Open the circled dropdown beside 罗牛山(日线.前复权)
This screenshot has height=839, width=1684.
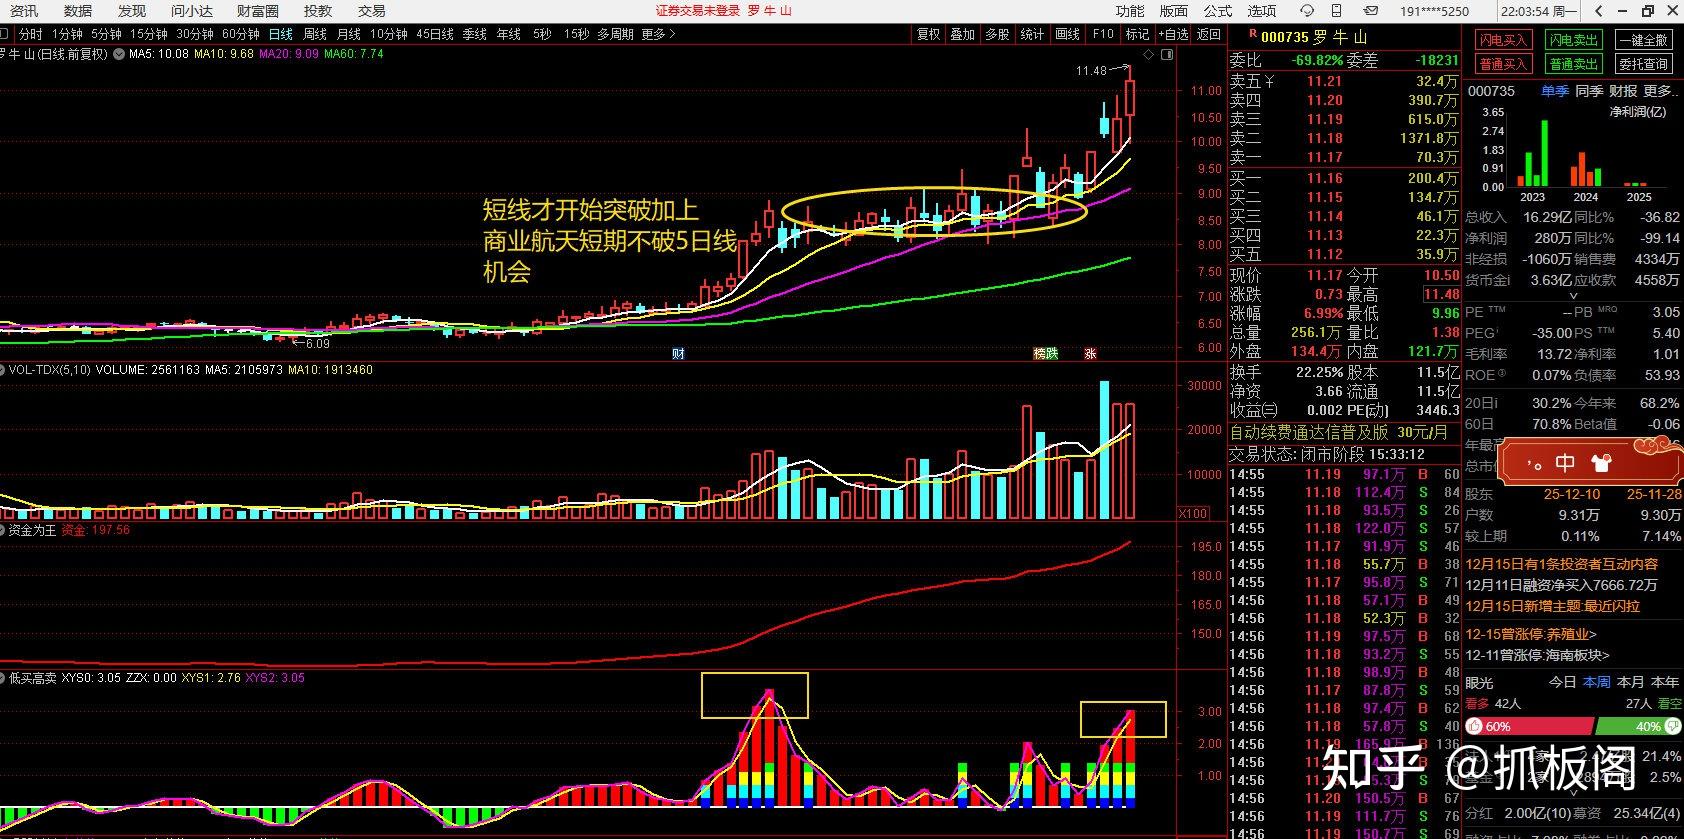119,55
